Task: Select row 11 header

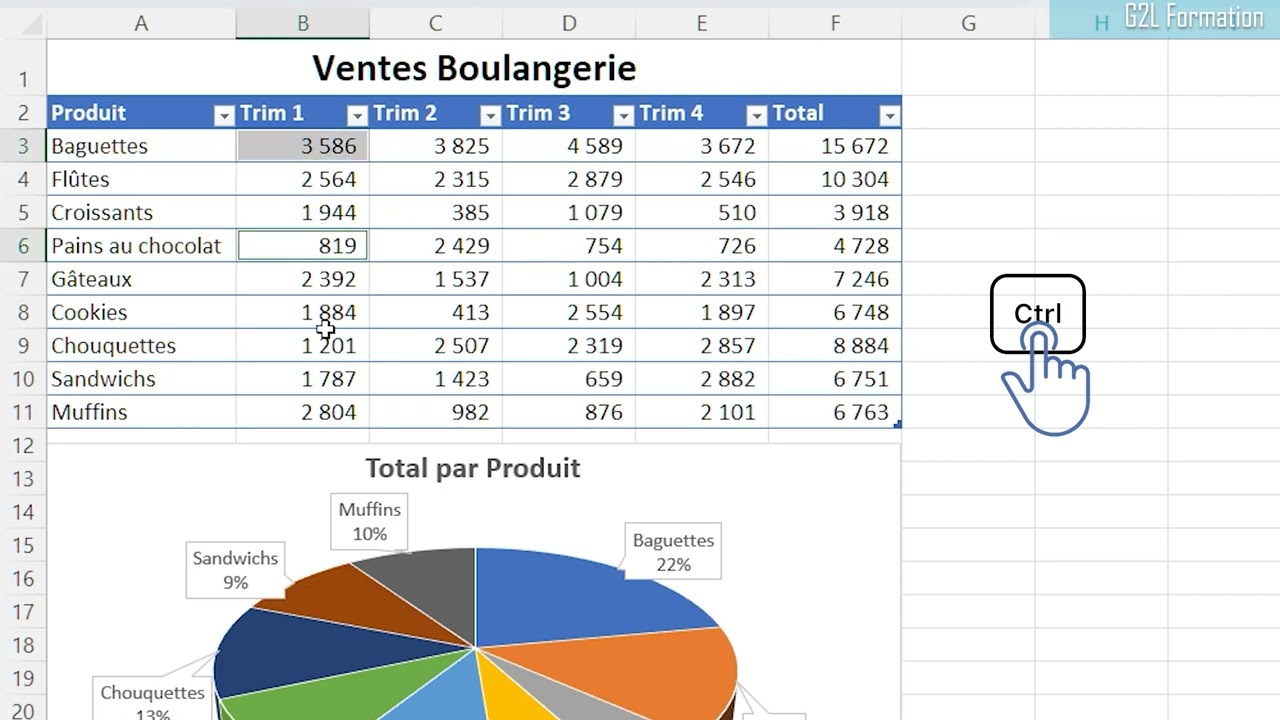Action: click(x=23, y=412)
